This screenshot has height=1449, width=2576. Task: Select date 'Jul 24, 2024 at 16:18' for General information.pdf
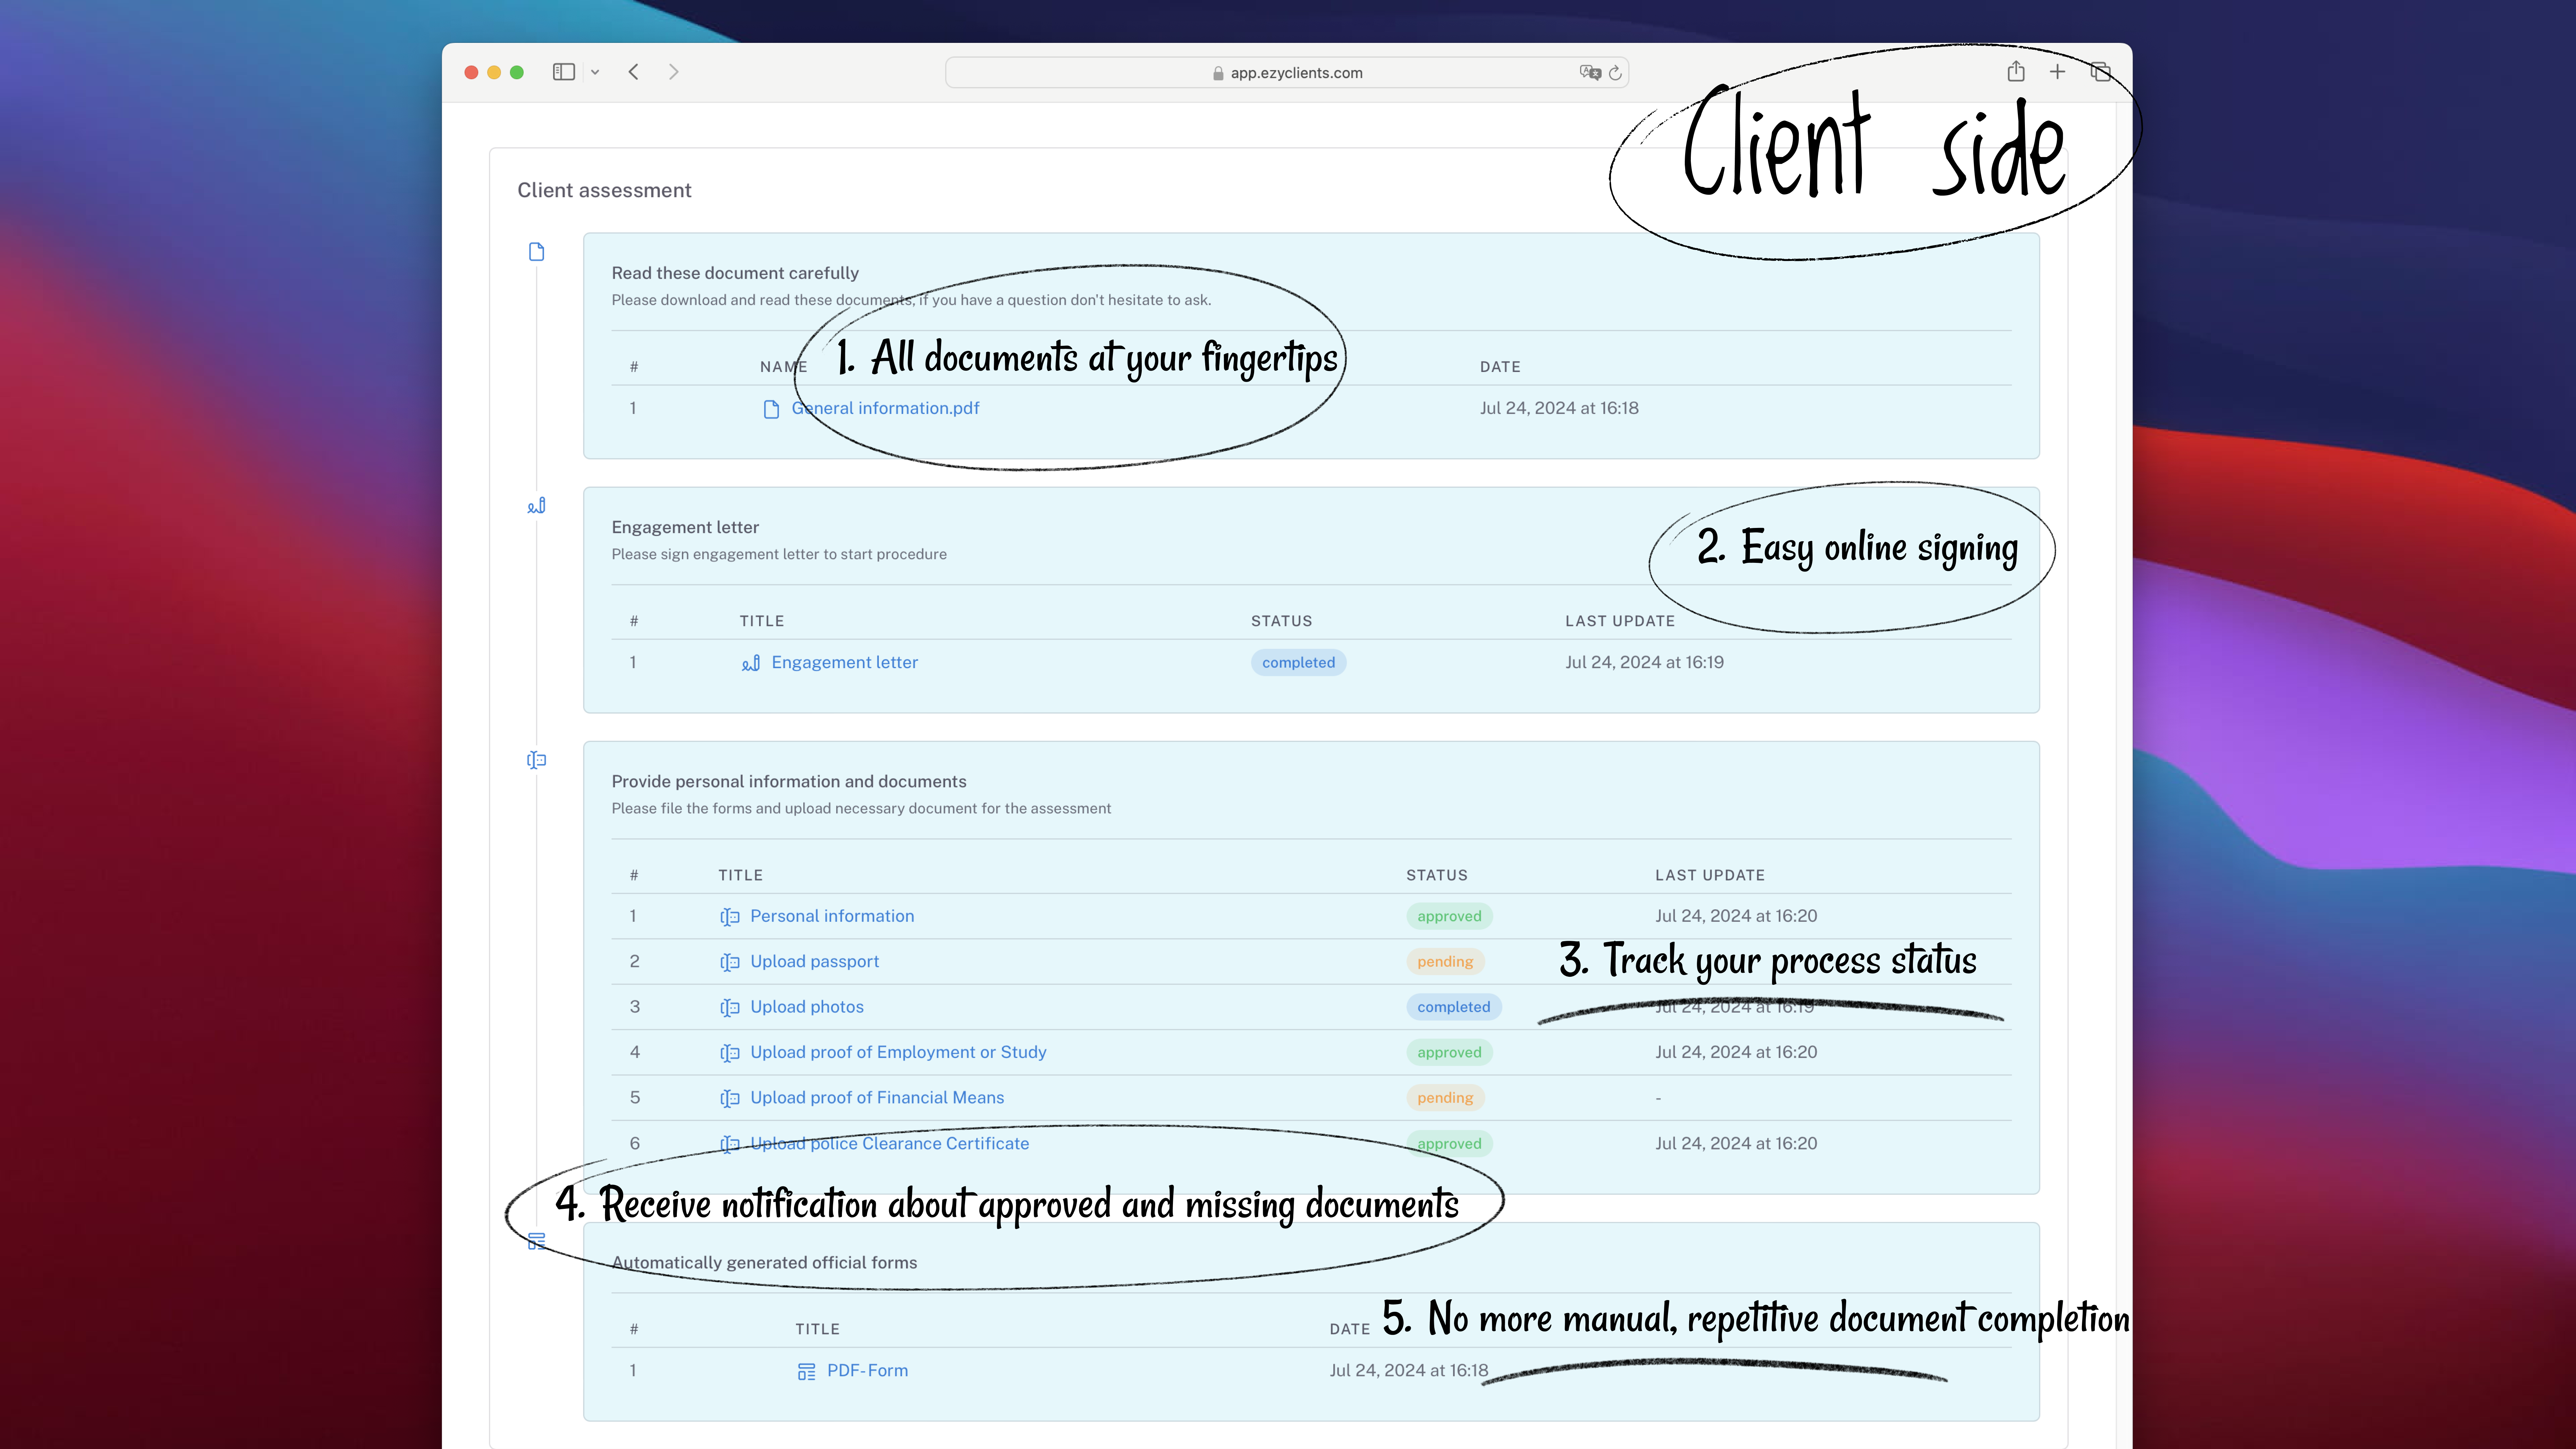[x=1559, y=408]
